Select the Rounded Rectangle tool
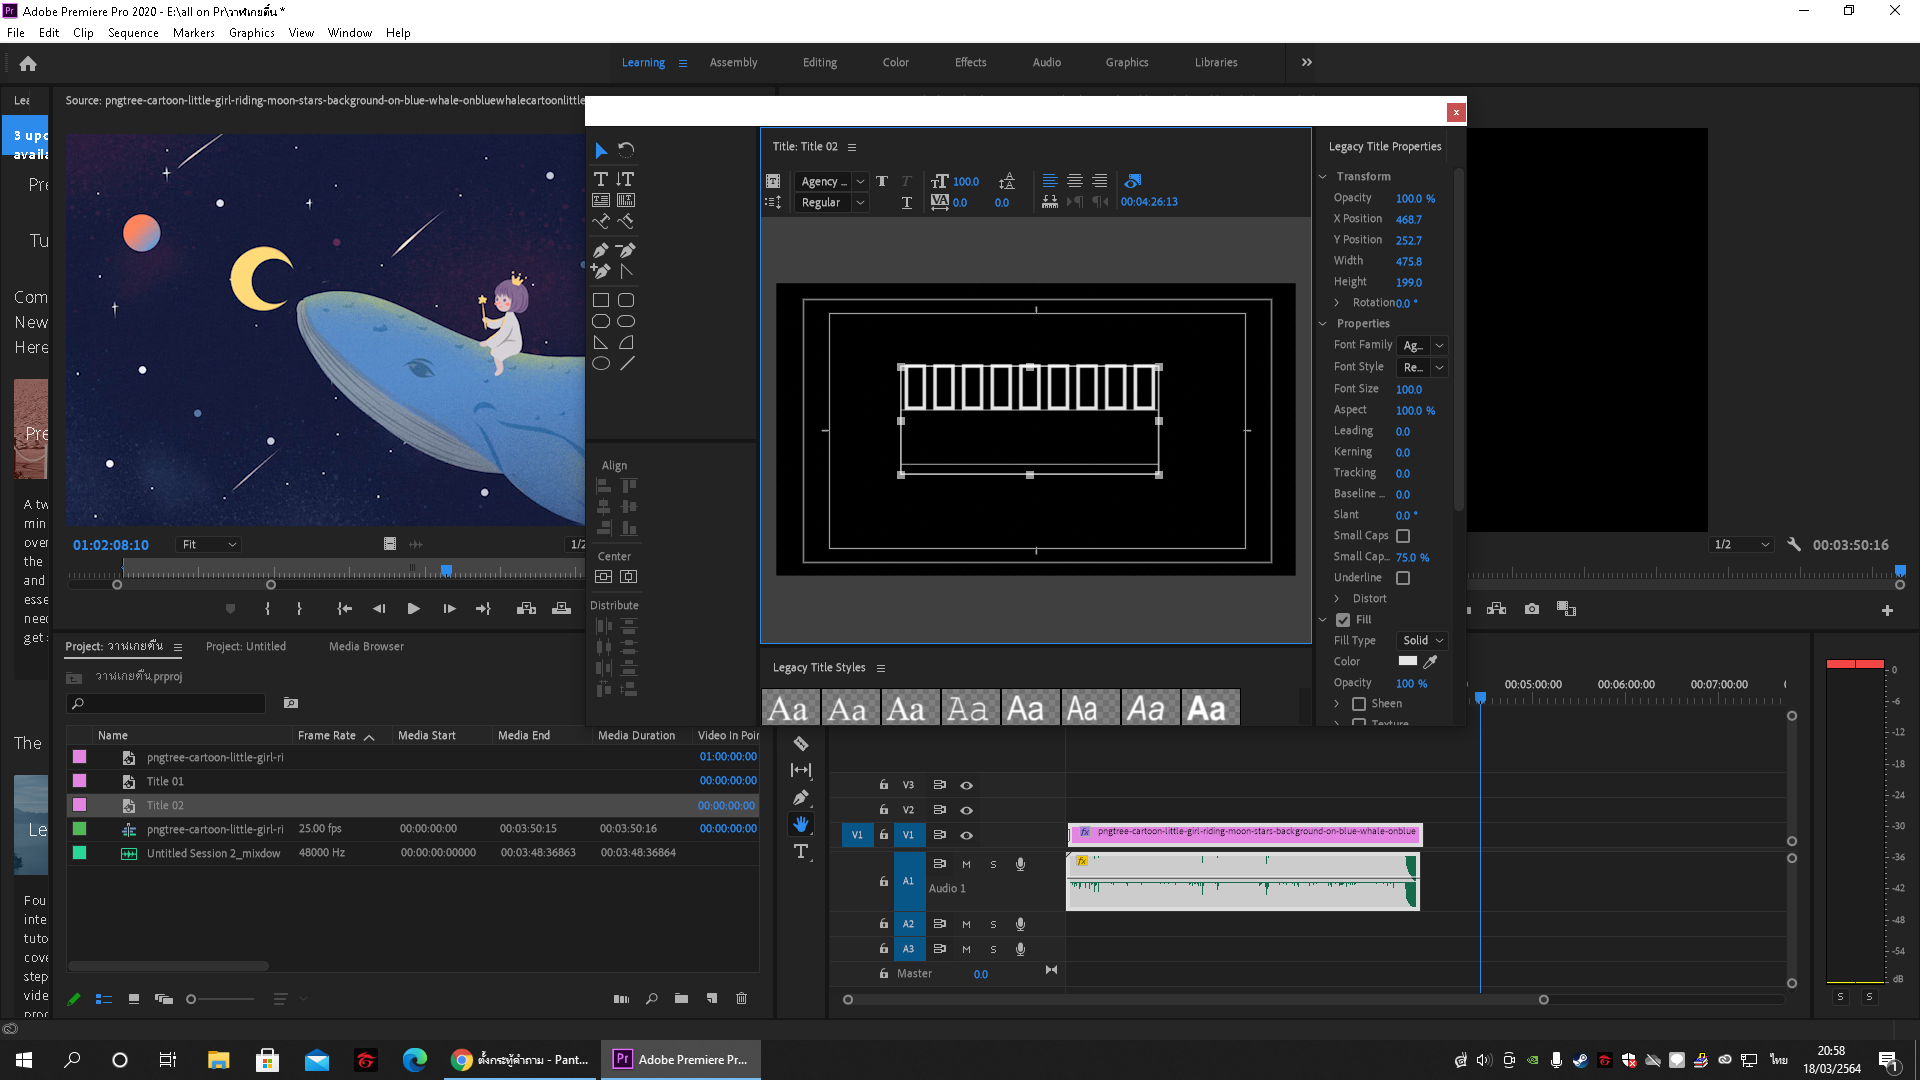 [x=626, y=300]
